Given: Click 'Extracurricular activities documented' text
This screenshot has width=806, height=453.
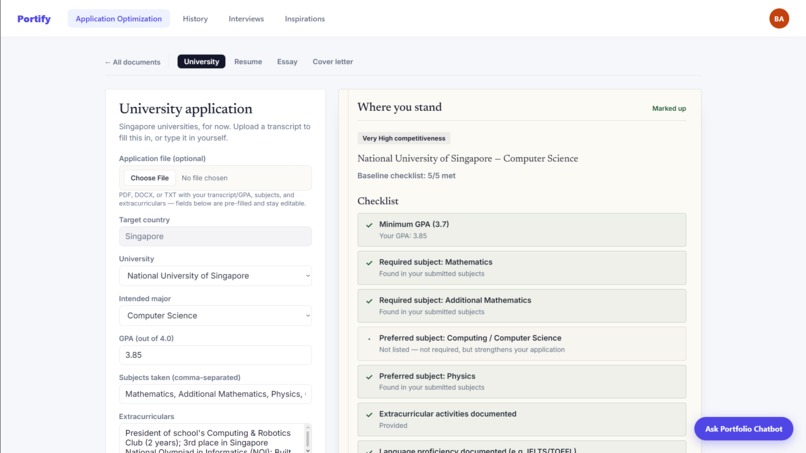Looking at the screenshot, I should 448,414.
